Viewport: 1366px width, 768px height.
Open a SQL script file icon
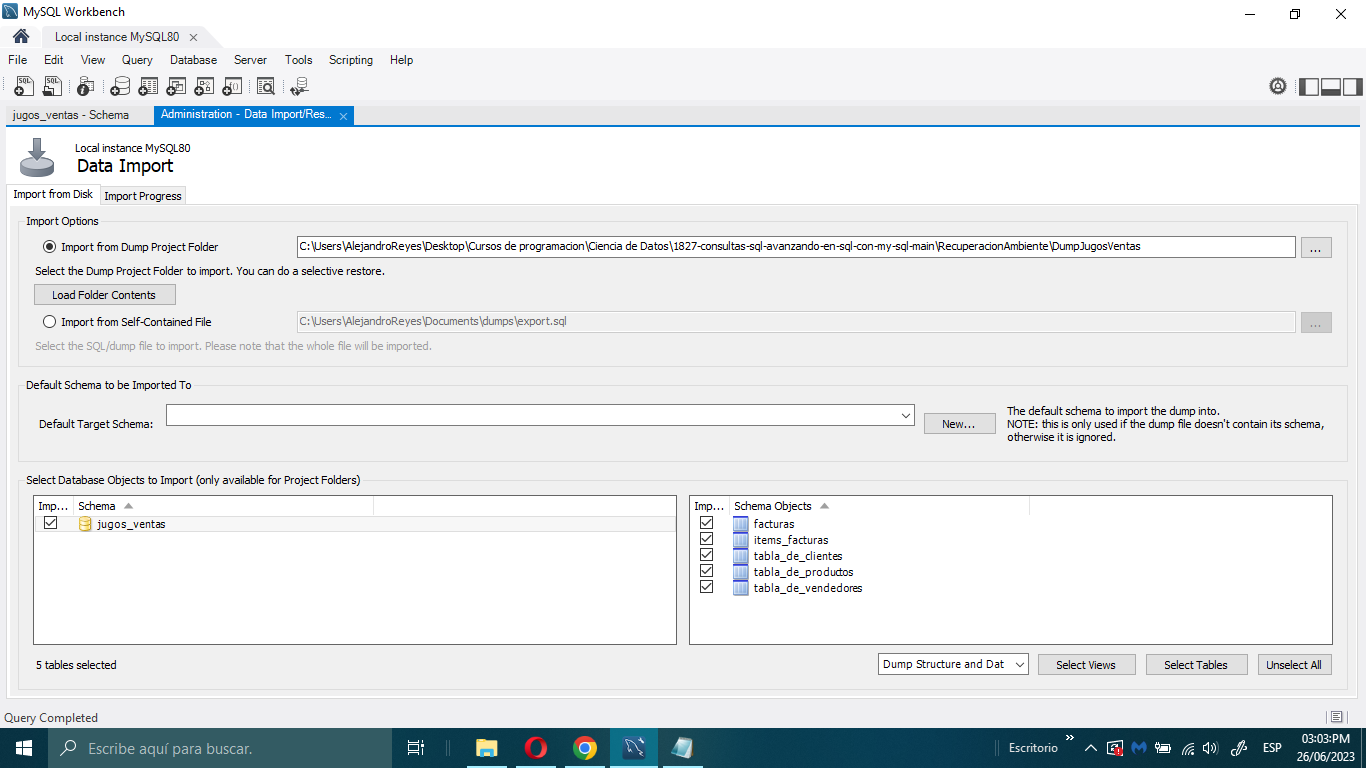point(52,87)
